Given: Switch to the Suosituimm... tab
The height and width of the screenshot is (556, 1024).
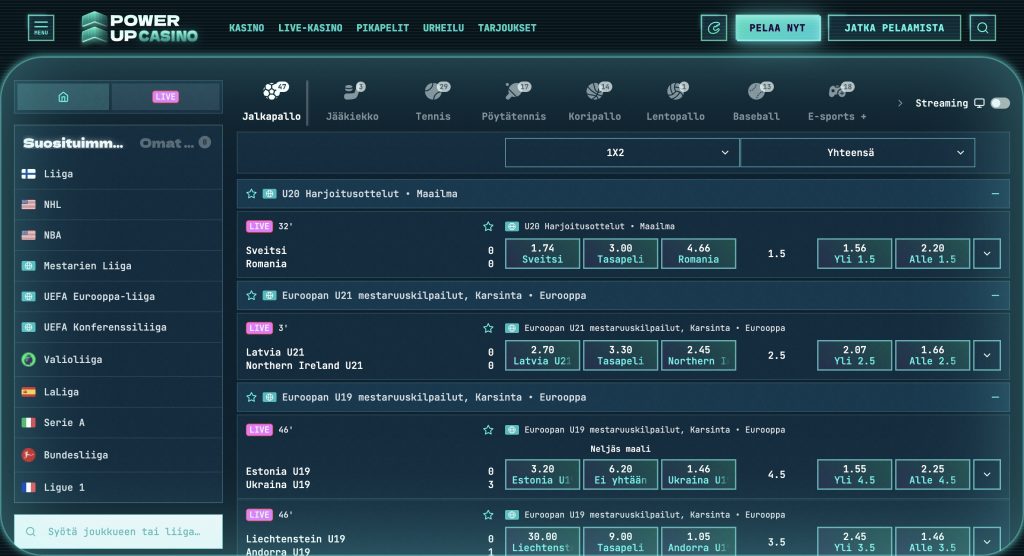Looking at the screenshot, I should coord(73,143).
